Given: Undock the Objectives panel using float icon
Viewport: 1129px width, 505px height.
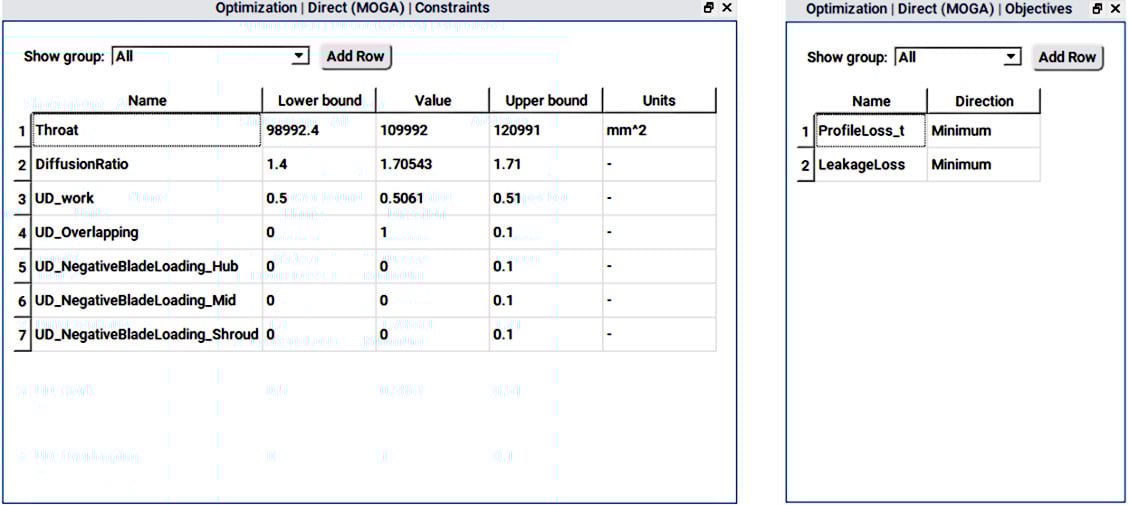Looking at the screenshot, I should pyautogui.click(x=1097, y=8).
